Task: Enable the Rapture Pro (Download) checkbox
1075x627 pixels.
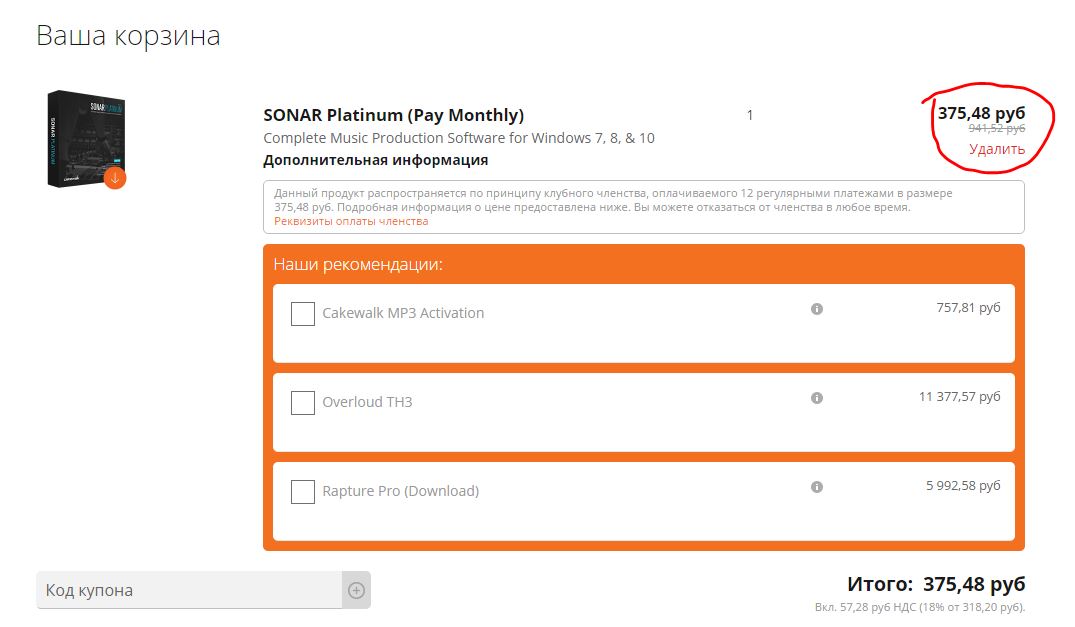Action: [x=303, y=492]
